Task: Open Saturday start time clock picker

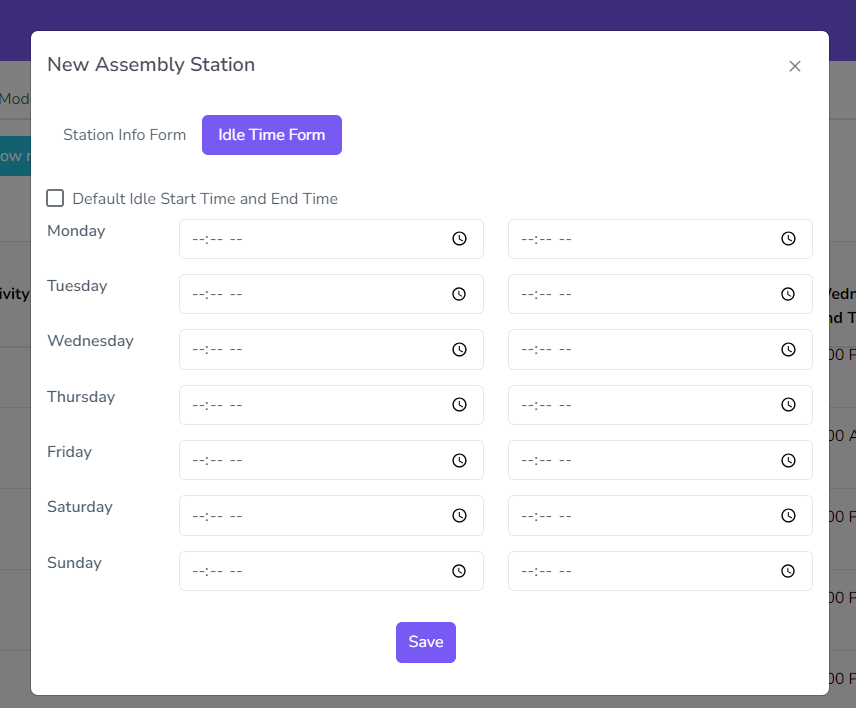Action: [459, 515]
